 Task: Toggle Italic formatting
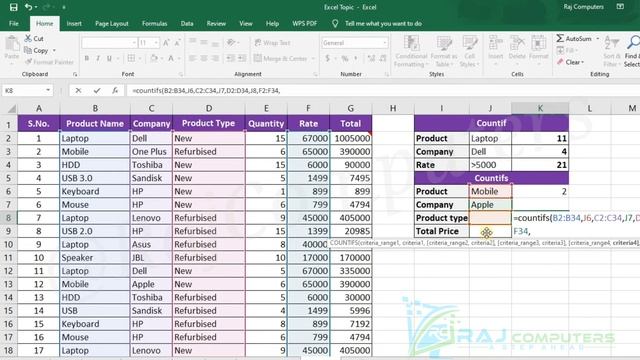tap(98, 58)
